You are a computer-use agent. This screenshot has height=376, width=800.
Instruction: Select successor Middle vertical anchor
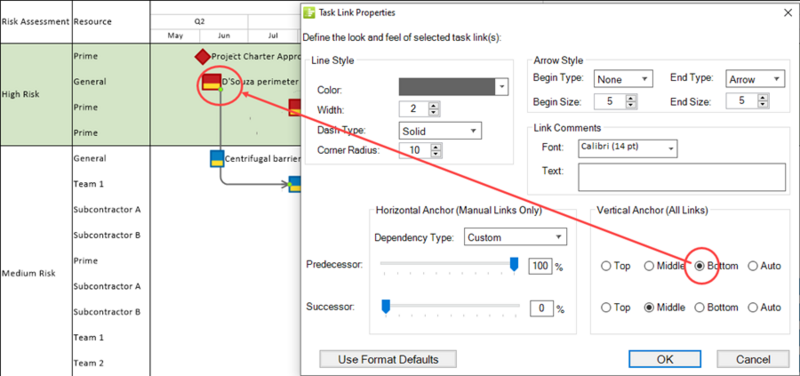point(649,308)
